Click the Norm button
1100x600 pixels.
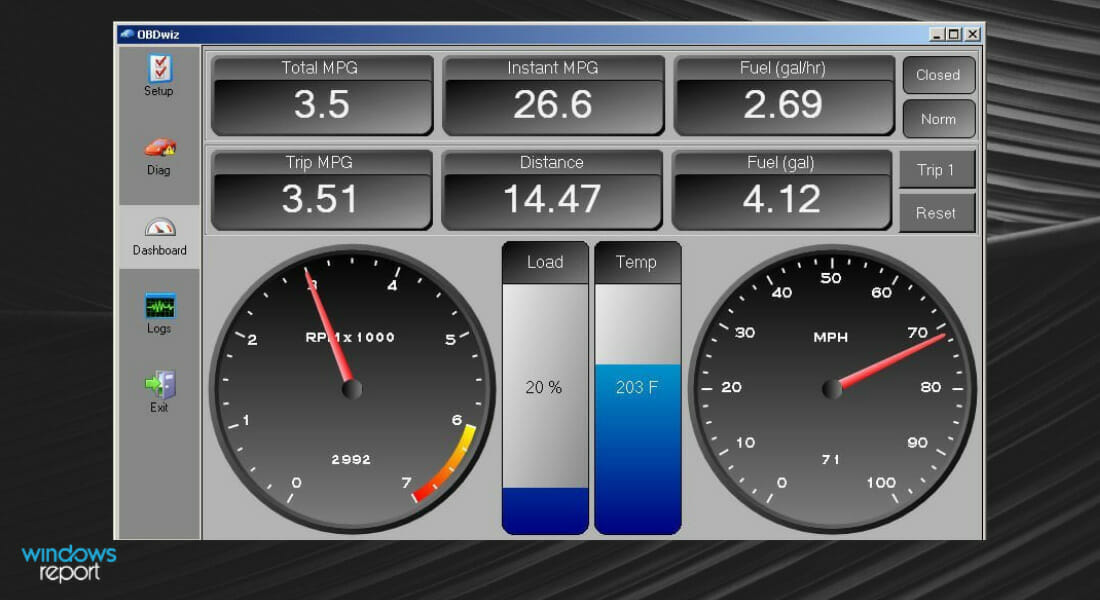(x=938, y=119)
